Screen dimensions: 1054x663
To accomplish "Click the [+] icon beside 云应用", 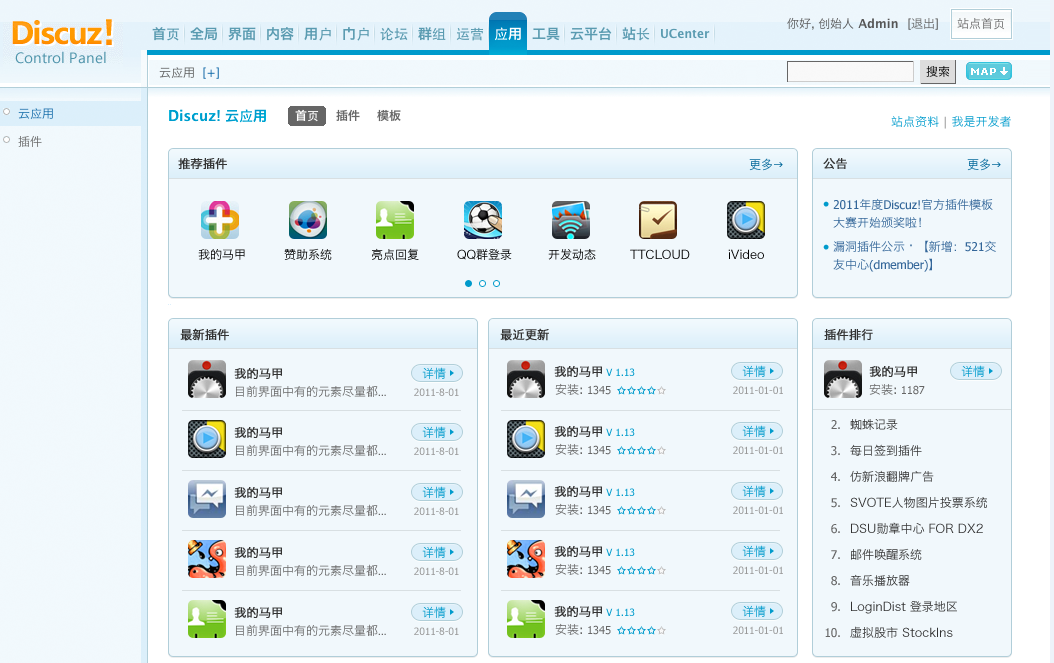I will [x=211, y=73].
